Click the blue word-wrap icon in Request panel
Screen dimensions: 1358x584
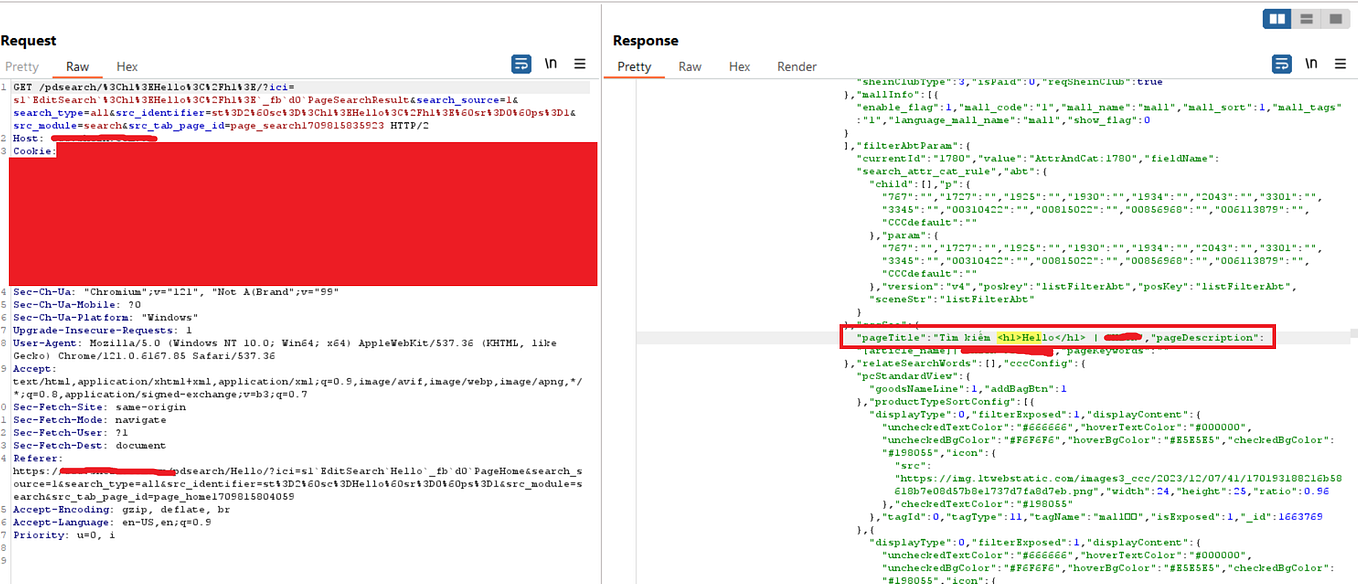[x=521, y=63]
